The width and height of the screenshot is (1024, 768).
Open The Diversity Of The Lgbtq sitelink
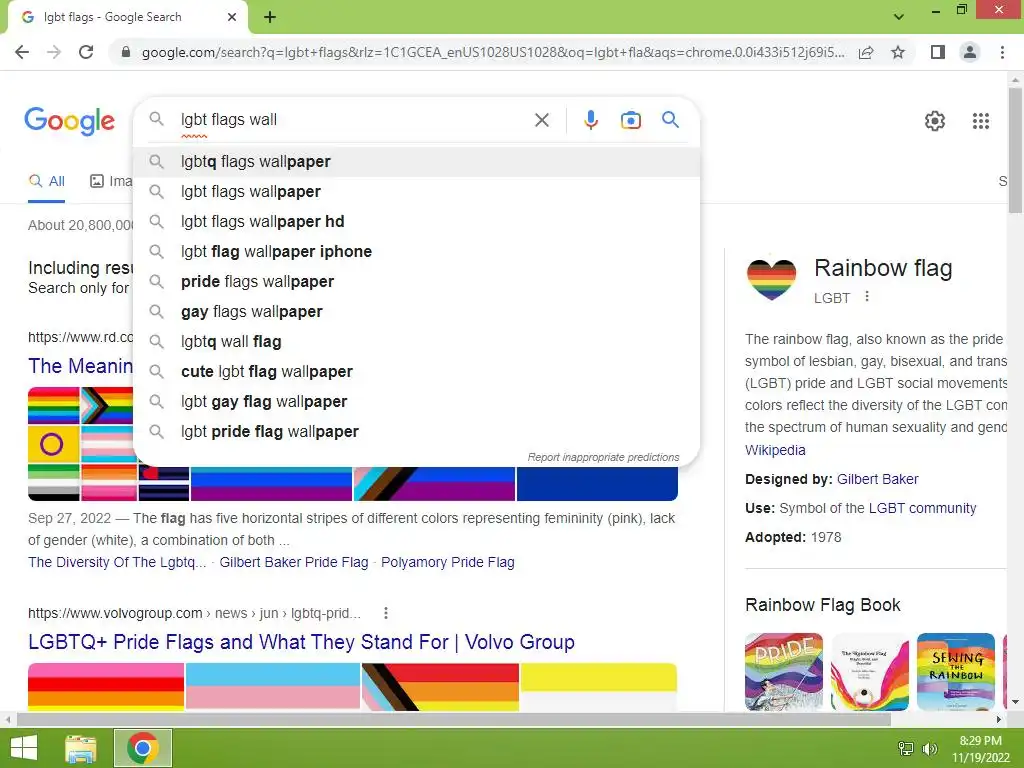tap(117, 562)
